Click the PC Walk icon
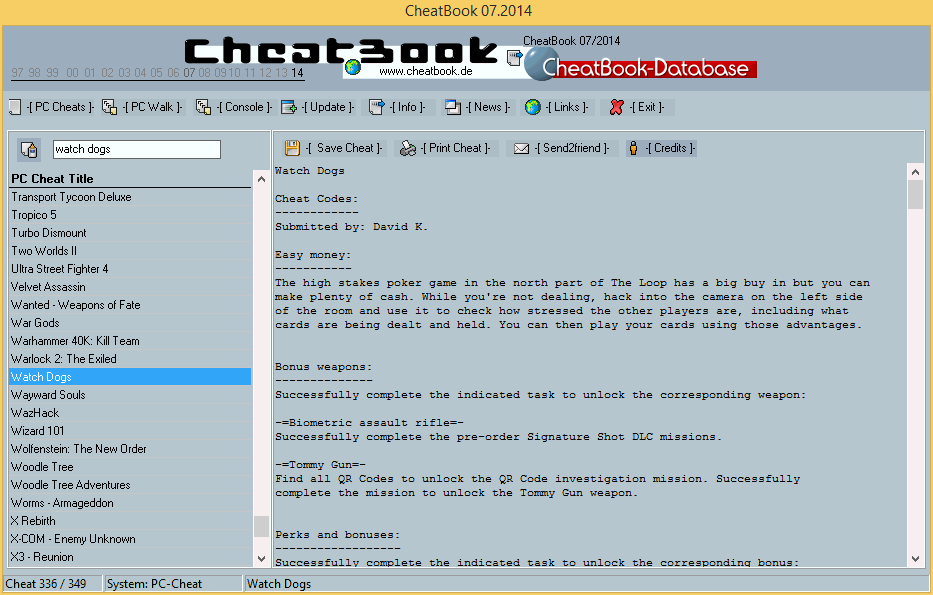The height and width of the screenshot is (595, 933). (x=109, y=107)
